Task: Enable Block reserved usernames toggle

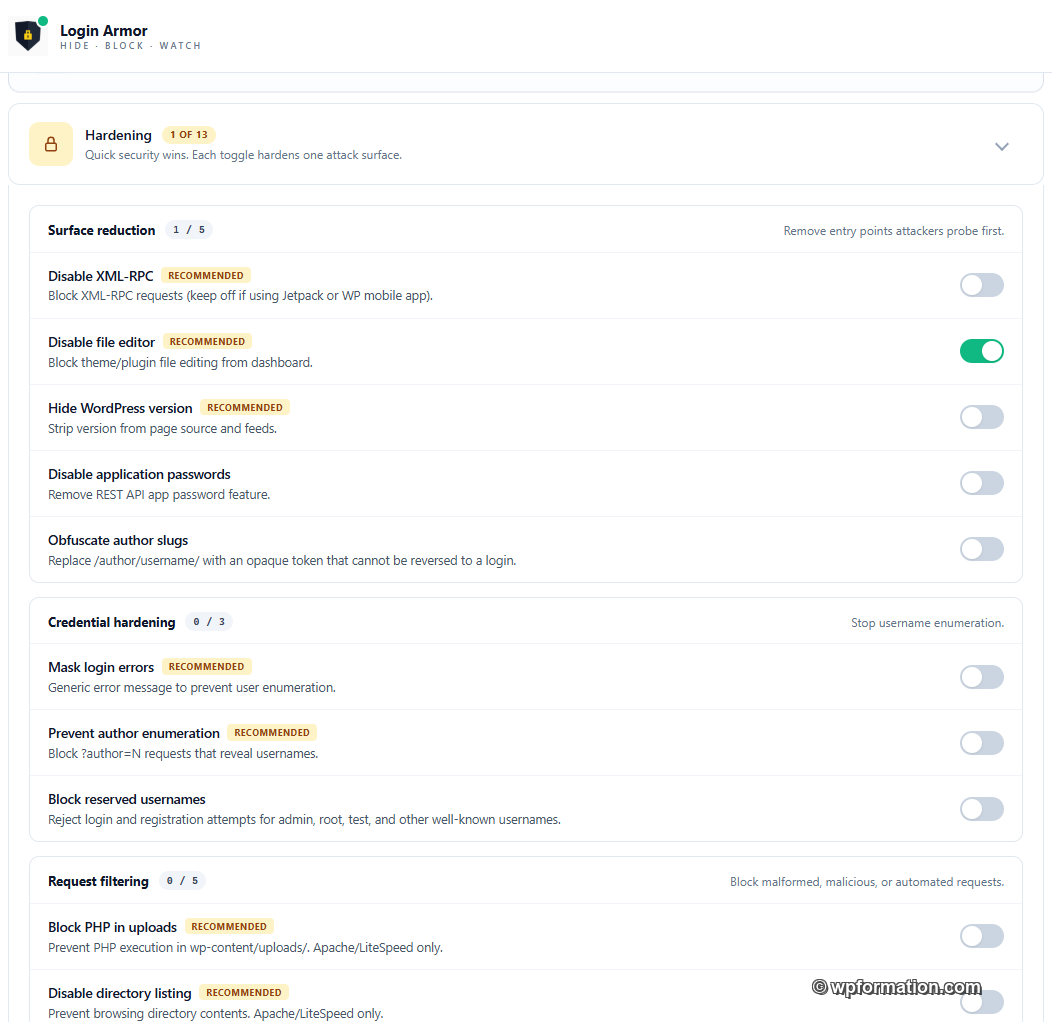Action: tap(982, 809)
